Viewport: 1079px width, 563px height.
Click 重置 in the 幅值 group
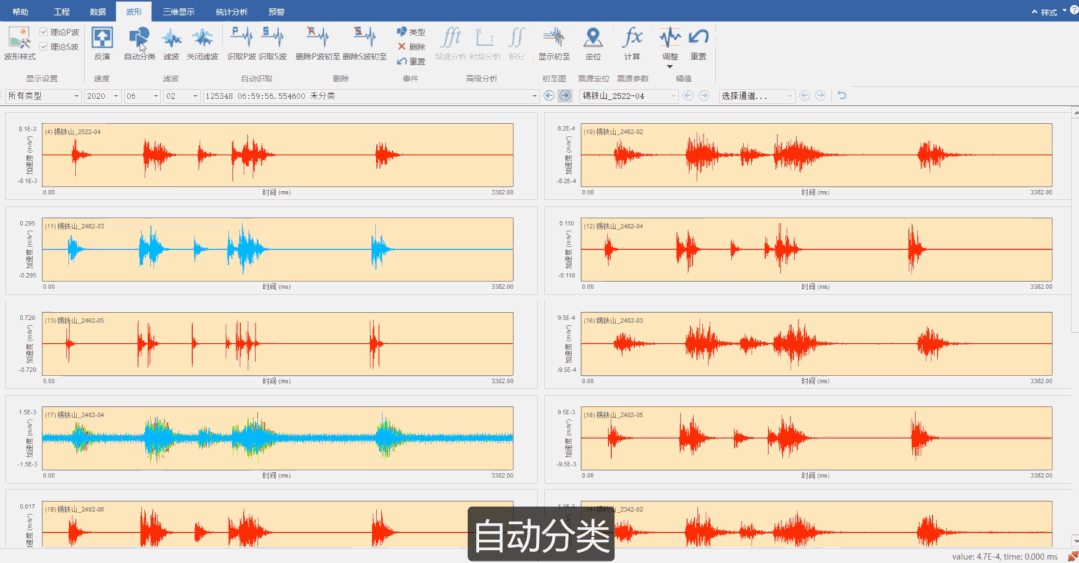698,43
